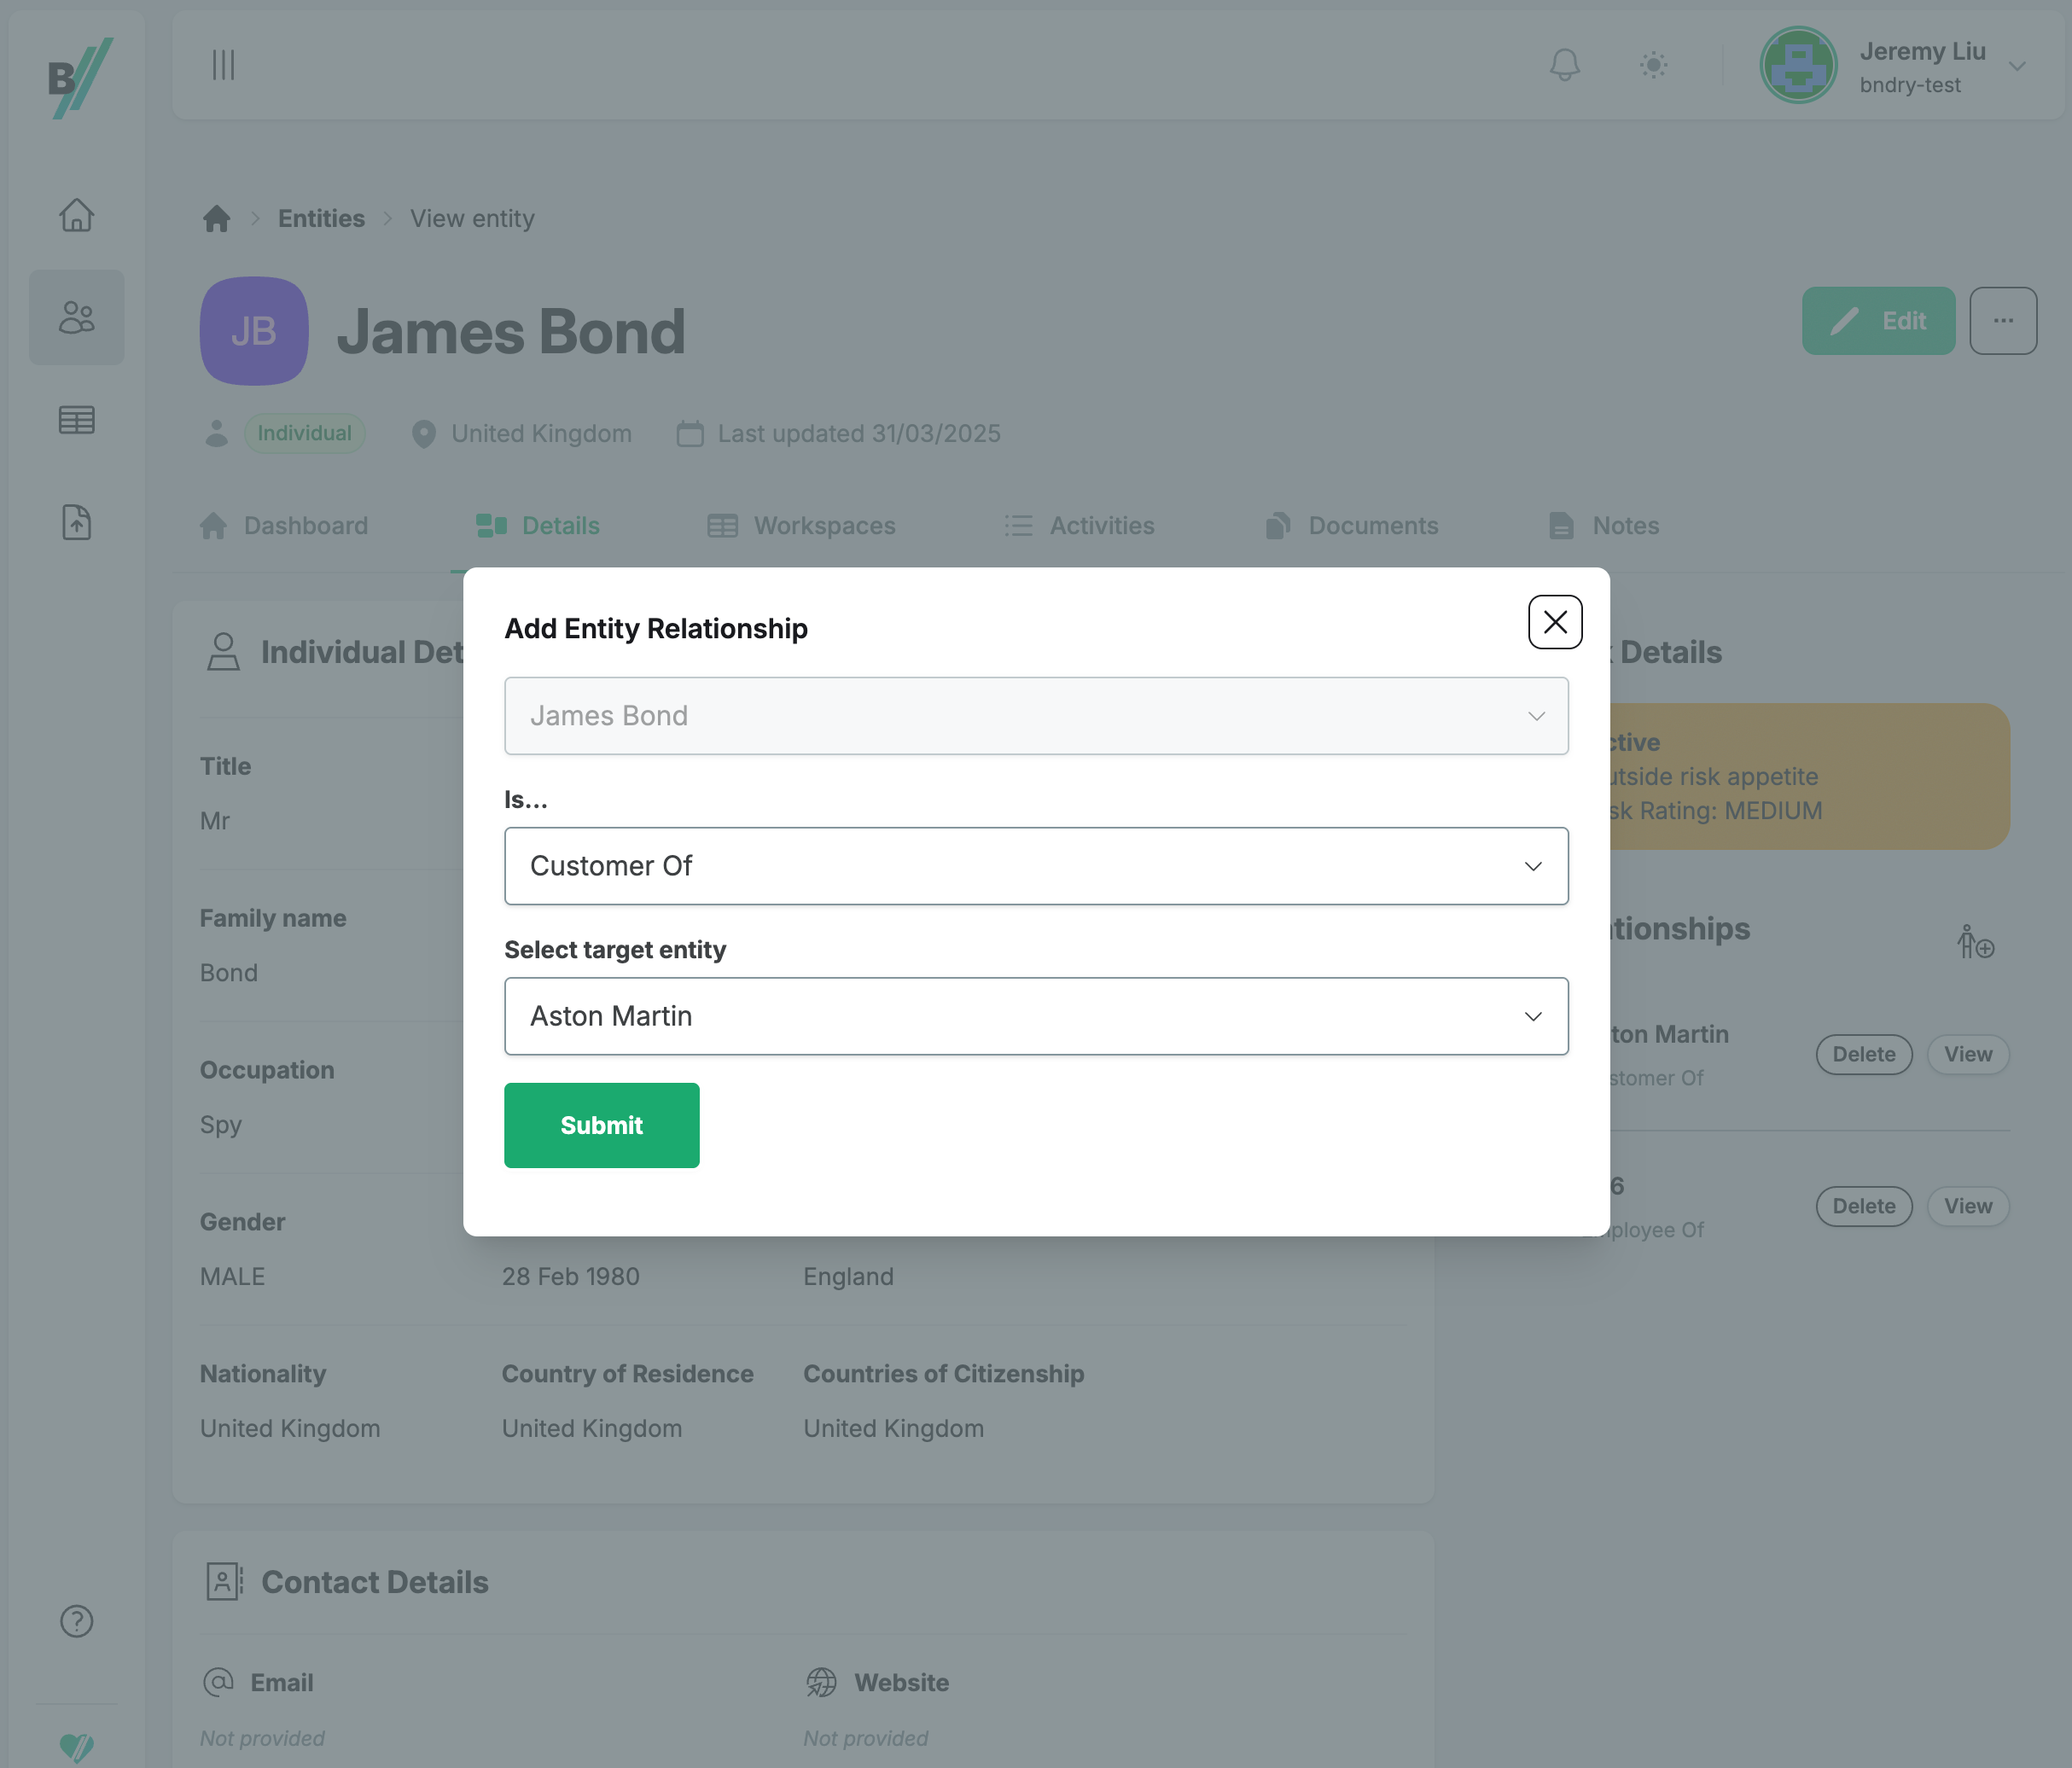Click the Workspaces tab table icon

pyautogui.click(x=723, y=526)
